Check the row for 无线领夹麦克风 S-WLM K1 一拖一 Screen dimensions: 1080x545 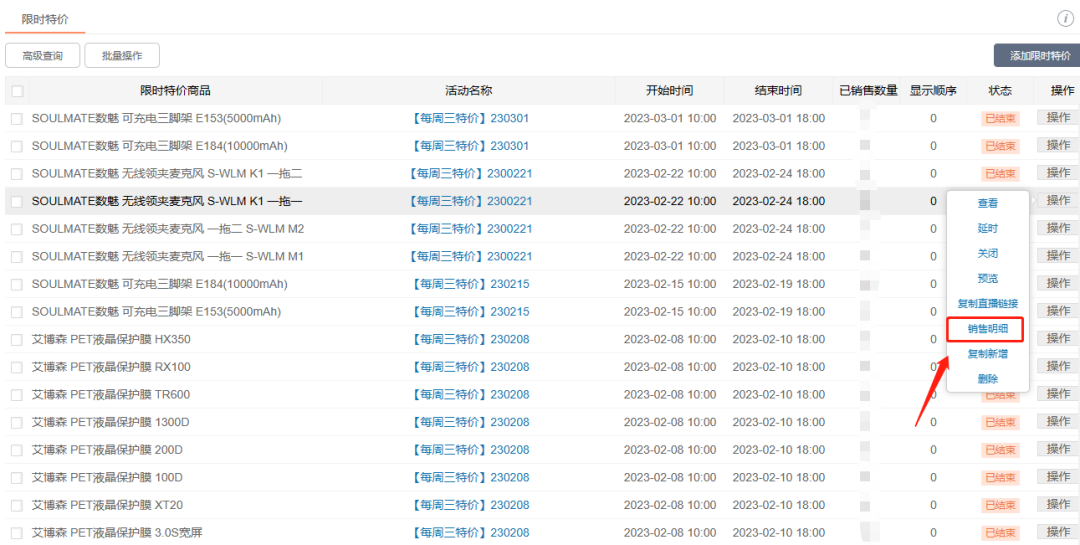coord(17,201)
